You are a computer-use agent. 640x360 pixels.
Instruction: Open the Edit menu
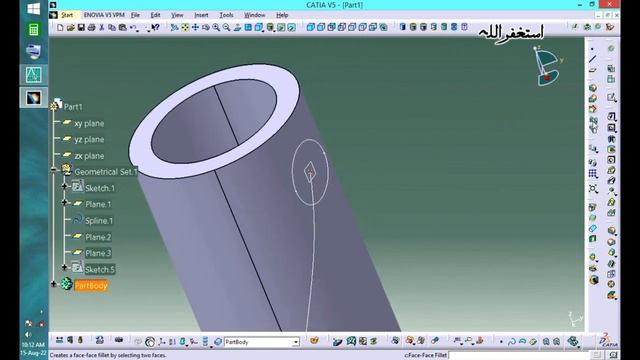pyautogui.click(x=155, y=15)
